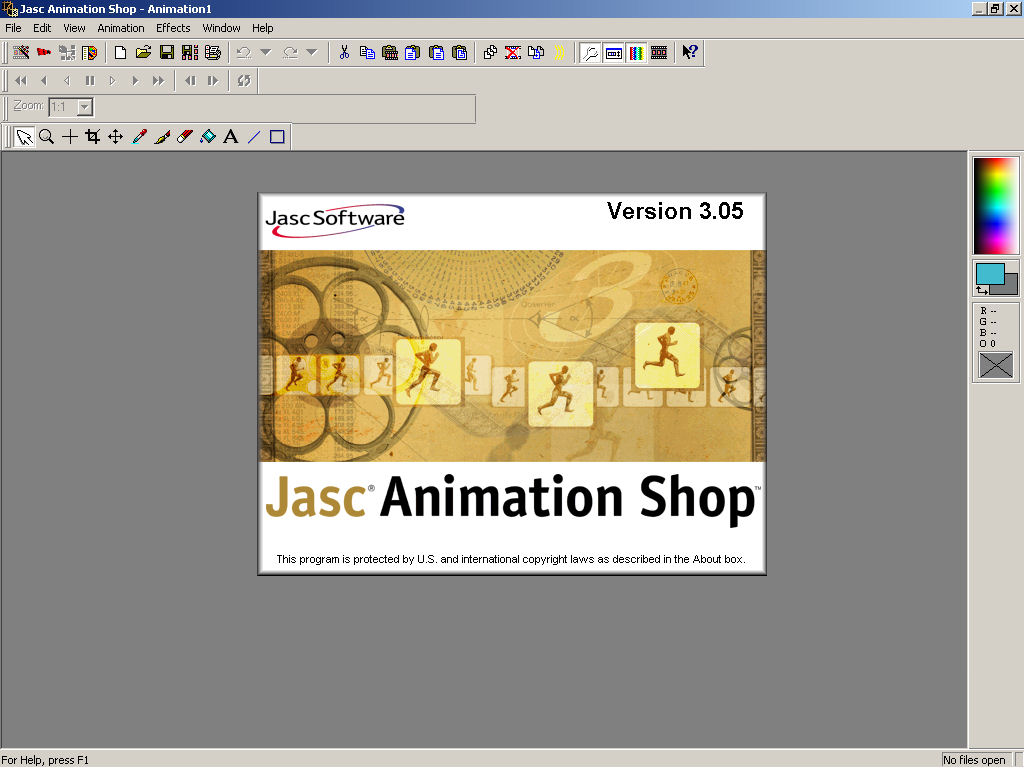Image resolution: width=1024 pixels, height=768 pixels.
Task: Toggle the VCR Controls toolbar visibility
Action: (613, 52)
